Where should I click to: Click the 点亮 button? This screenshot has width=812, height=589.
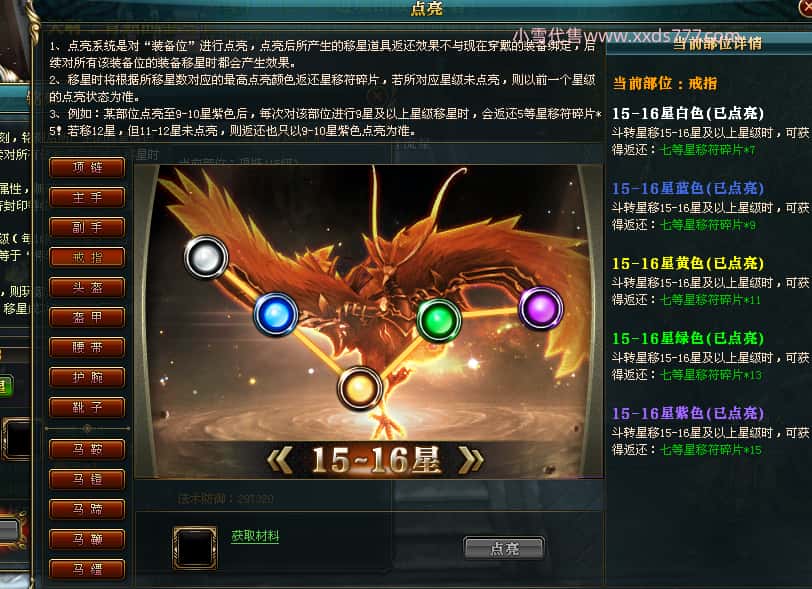[504, 548]
